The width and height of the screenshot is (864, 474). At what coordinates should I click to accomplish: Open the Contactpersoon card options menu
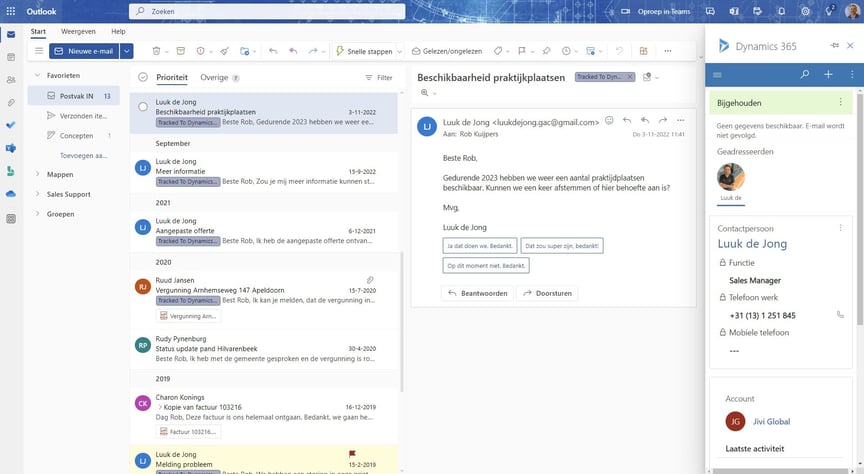pos(840,228)
